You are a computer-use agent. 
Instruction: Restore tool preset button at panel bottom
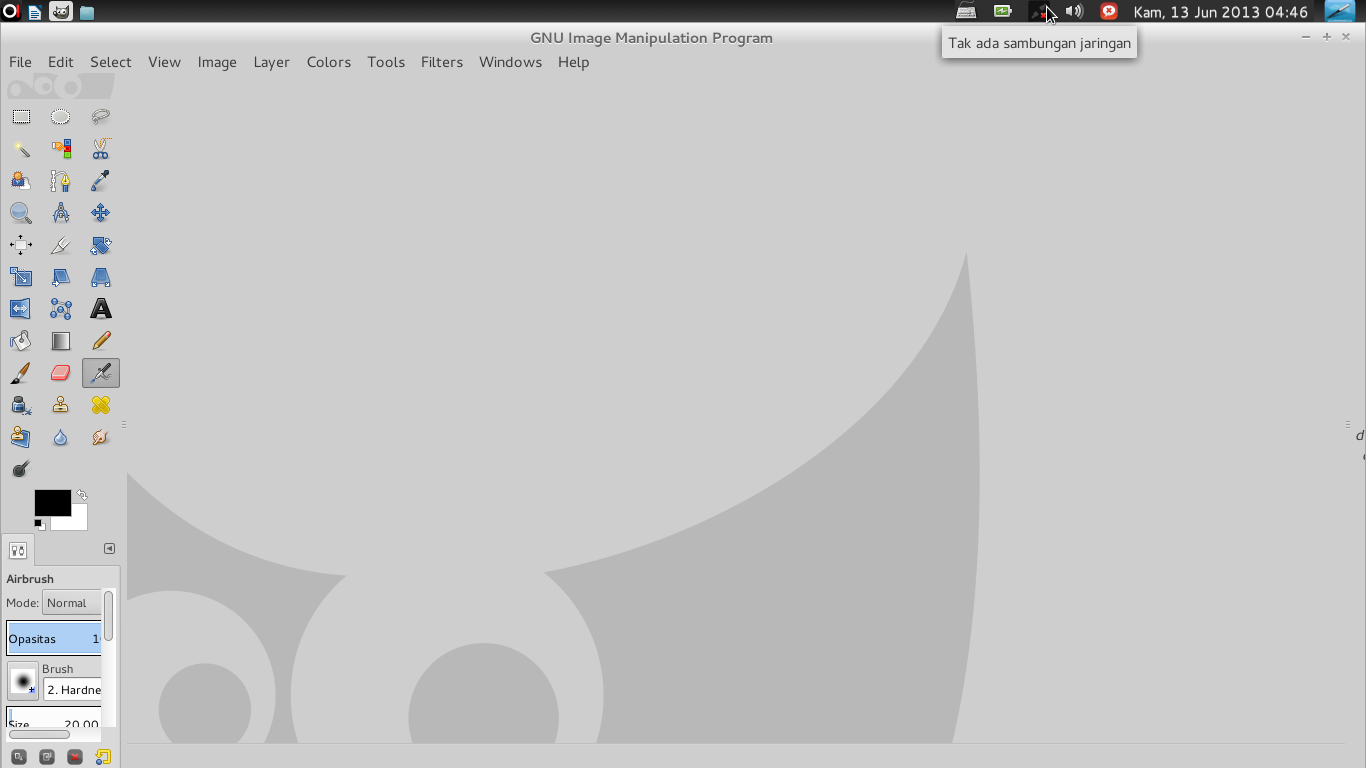click(46, 757)
